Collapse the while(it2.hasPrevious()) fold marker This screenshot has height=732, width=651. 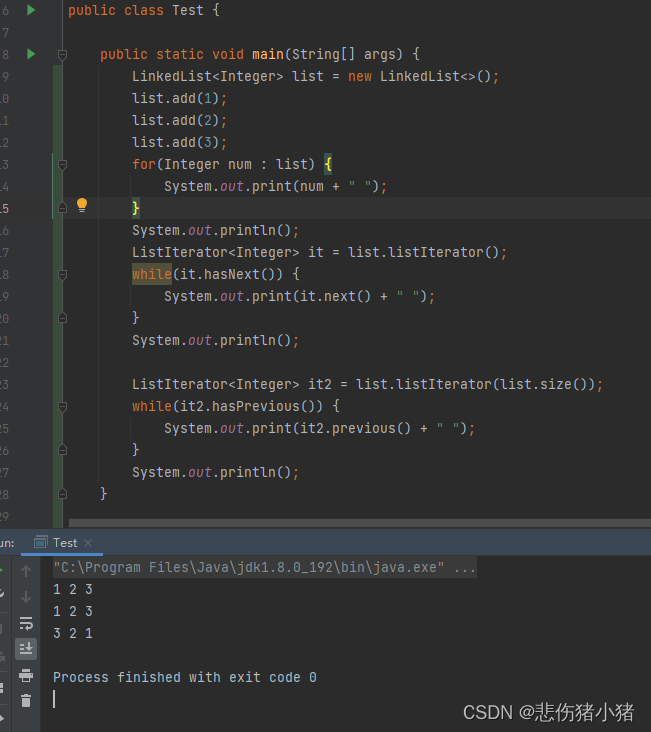click(62, 407)
